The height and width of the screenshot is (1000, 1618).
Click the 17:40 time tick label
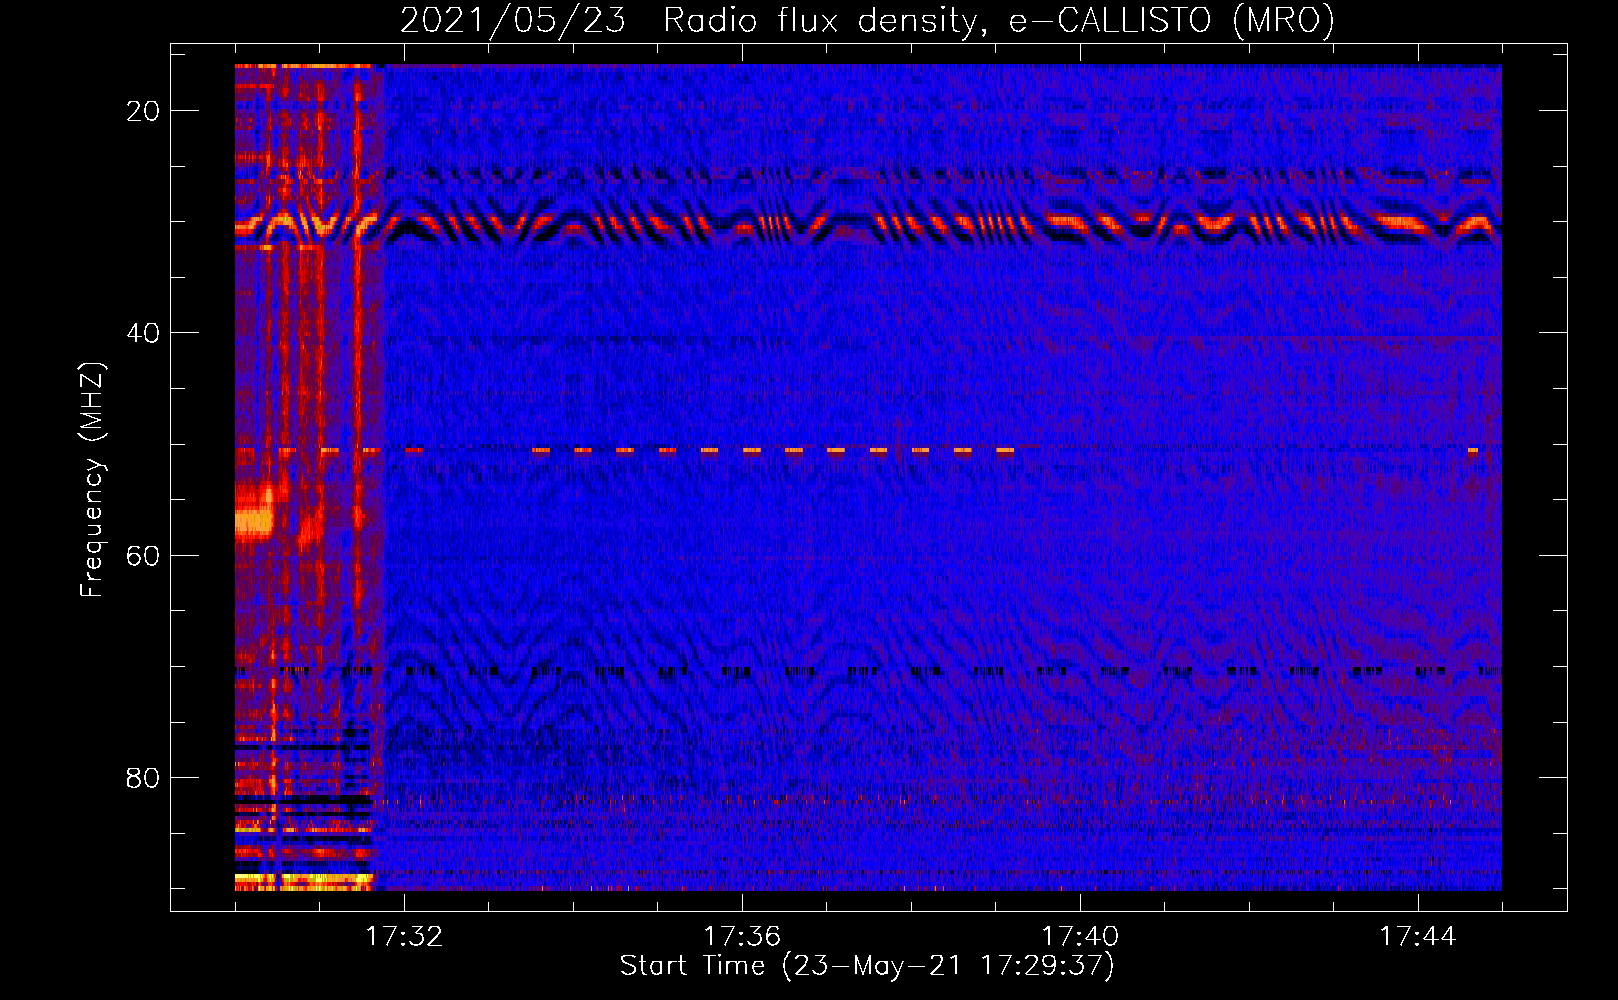coord(1080,936)
